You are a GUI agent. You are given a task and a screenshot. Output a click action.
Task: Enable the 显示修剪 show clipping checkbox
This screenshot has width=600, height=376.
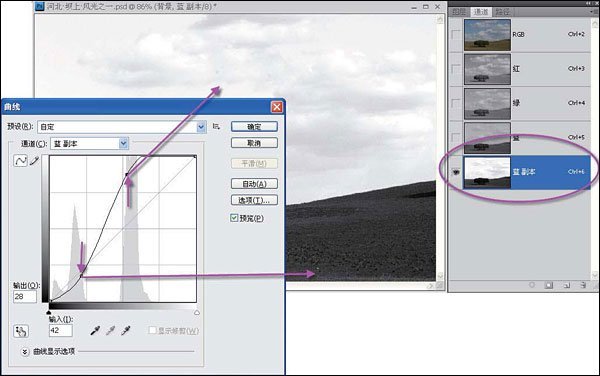(x=152, y=330)
